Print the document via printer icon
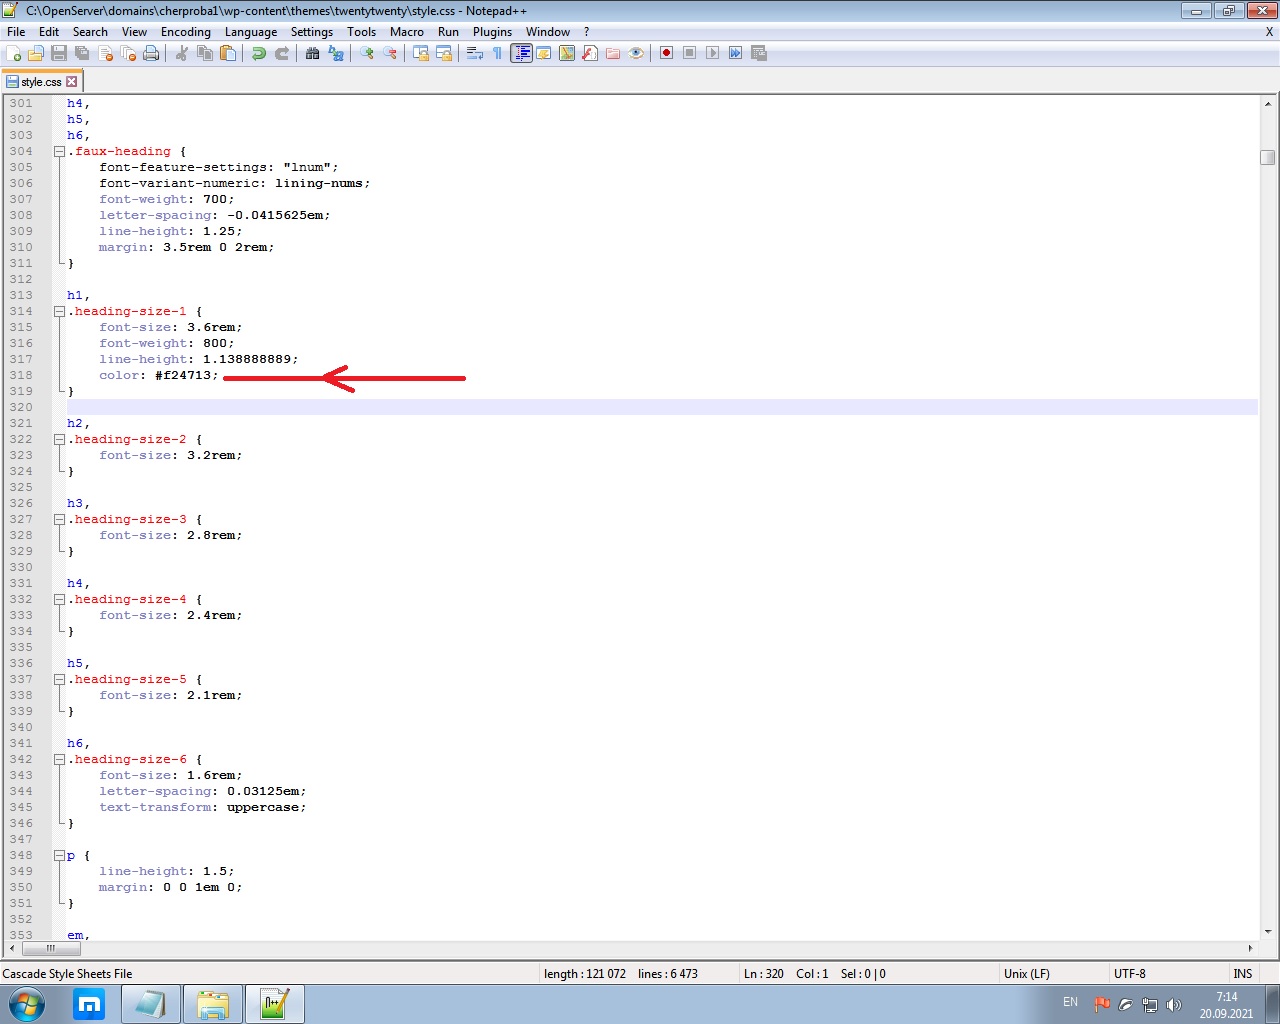The width and height of the screenshot is (1280, 1024). [151, 53]
